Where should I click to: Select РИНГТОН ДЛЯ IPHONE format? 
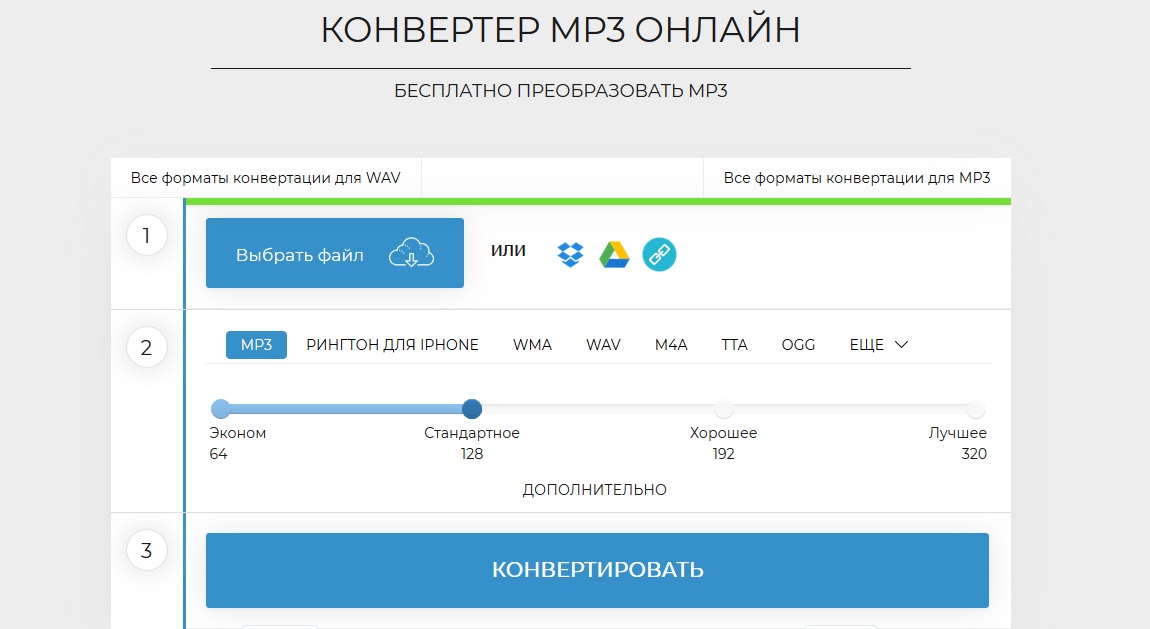[x=392, y=345]
